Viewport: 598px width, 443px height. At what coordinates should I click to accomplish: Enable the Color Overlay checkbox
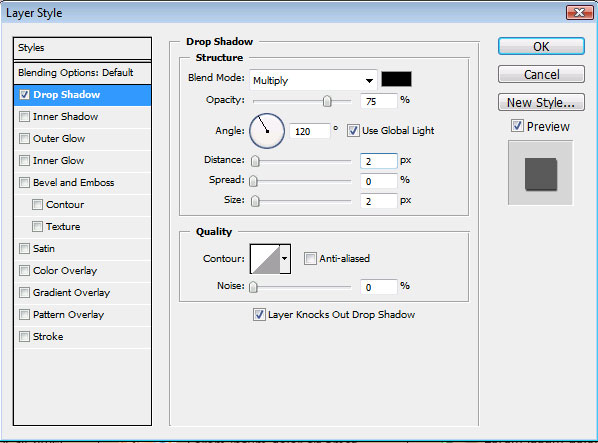pos(24,271)
